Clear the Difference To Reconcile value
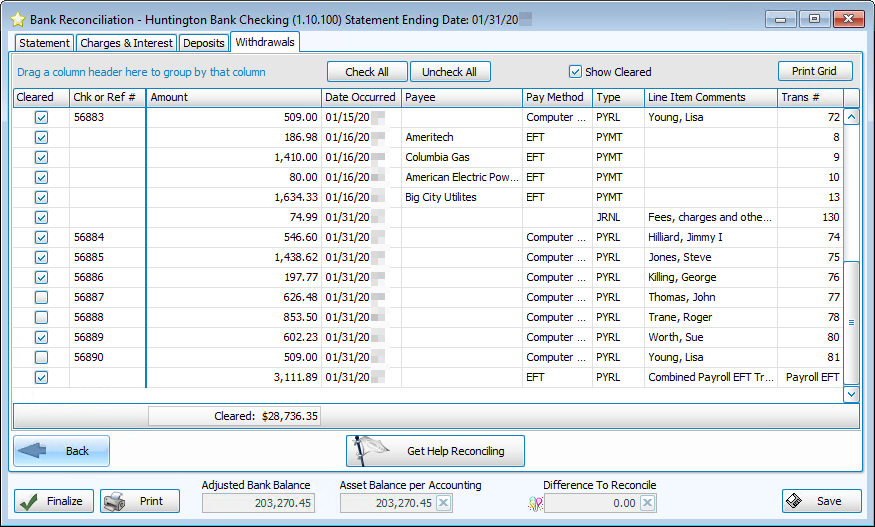 click(x=647, y=503)
